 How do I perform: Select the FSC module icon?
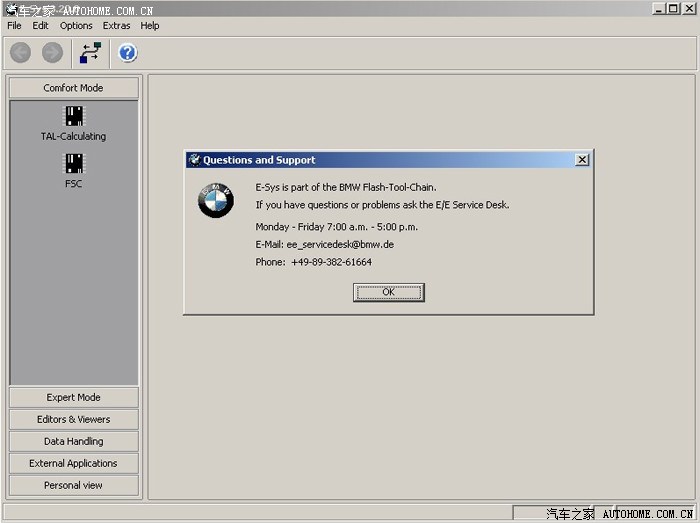(73, 165)
